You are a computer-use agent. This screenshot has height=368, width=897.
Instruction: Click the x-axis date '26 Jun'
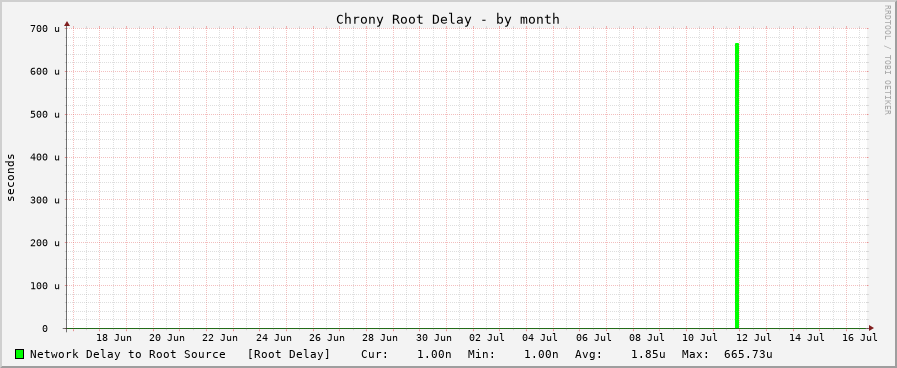pyautogui.click(x=327, y=338)
